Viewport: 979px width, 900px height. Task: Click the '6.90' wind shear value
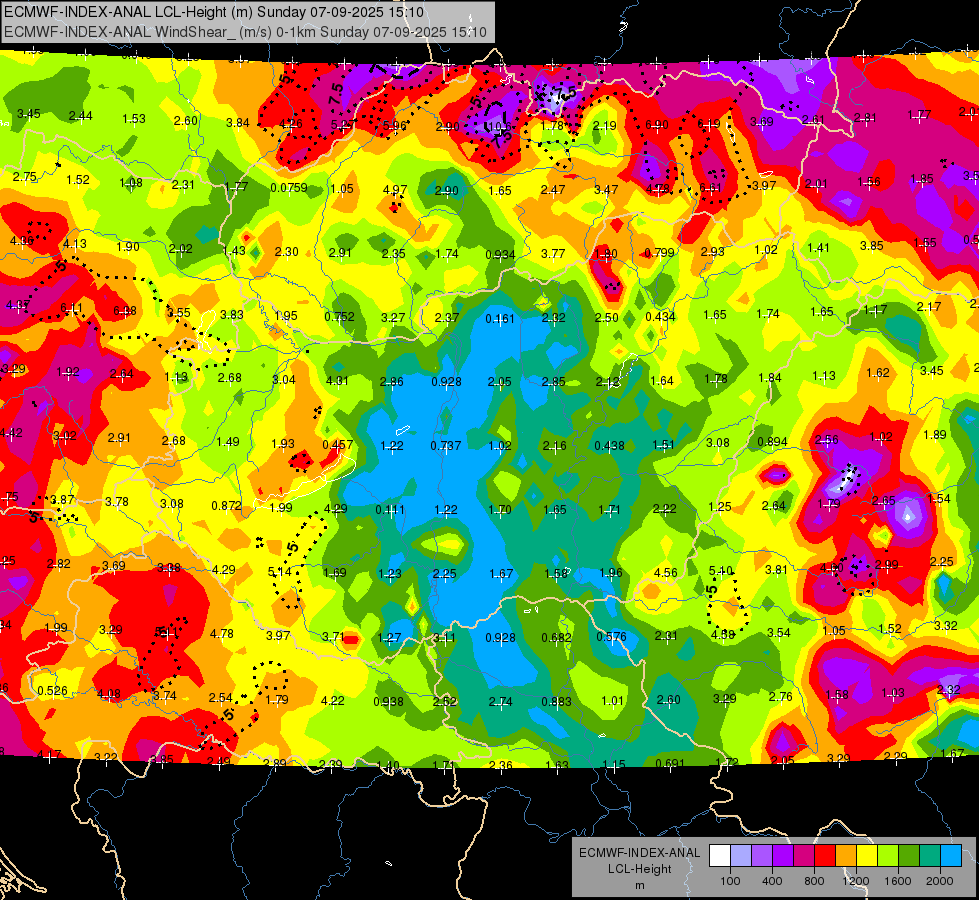(x=657, y=125)
